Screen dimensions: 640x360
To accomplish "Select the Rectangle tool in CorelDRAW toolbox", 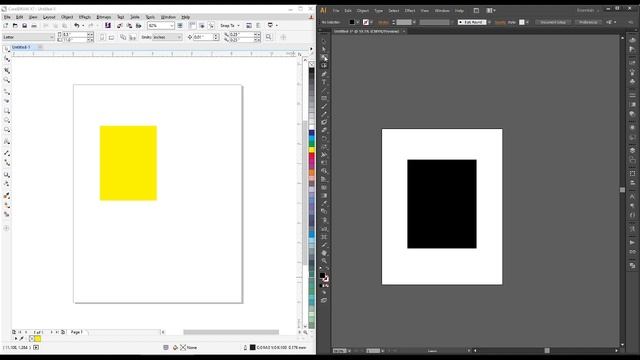I will click(7, 111).
